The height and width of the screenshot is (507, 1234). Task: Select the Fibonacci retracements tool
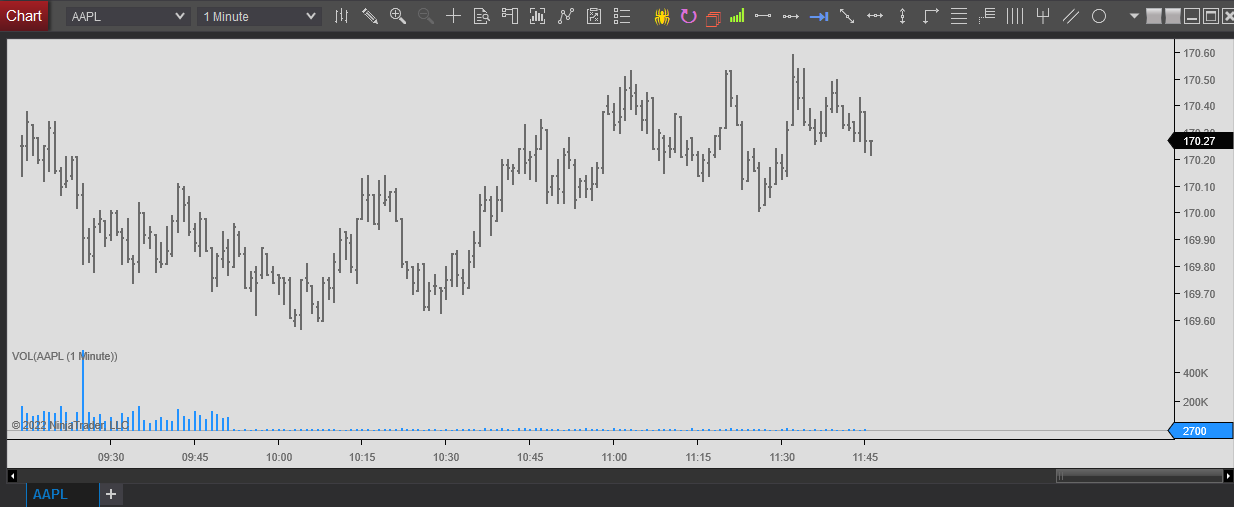[959, 16]
